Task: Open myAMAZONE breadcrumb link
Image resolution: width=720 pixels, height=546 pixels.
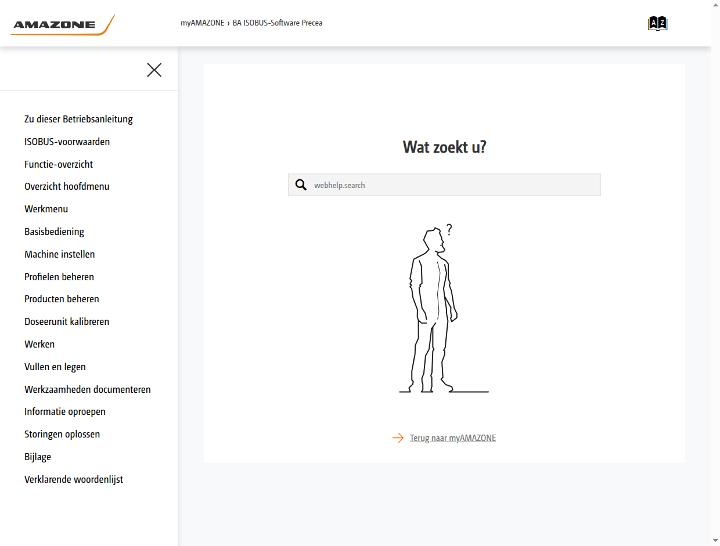Action: click(202, 23)
